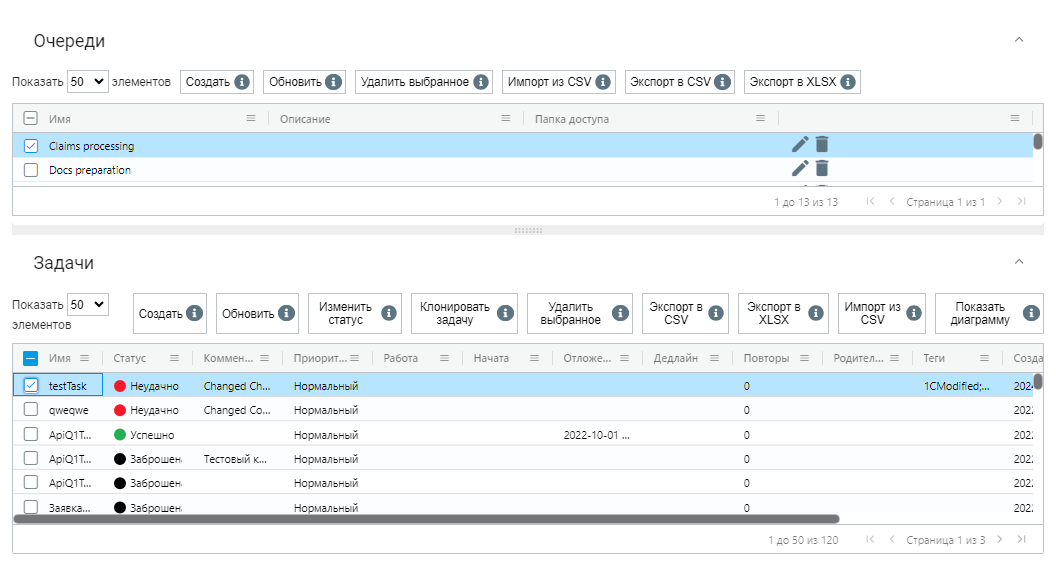Open the tasks page-size dropdown showing 50

88,304
